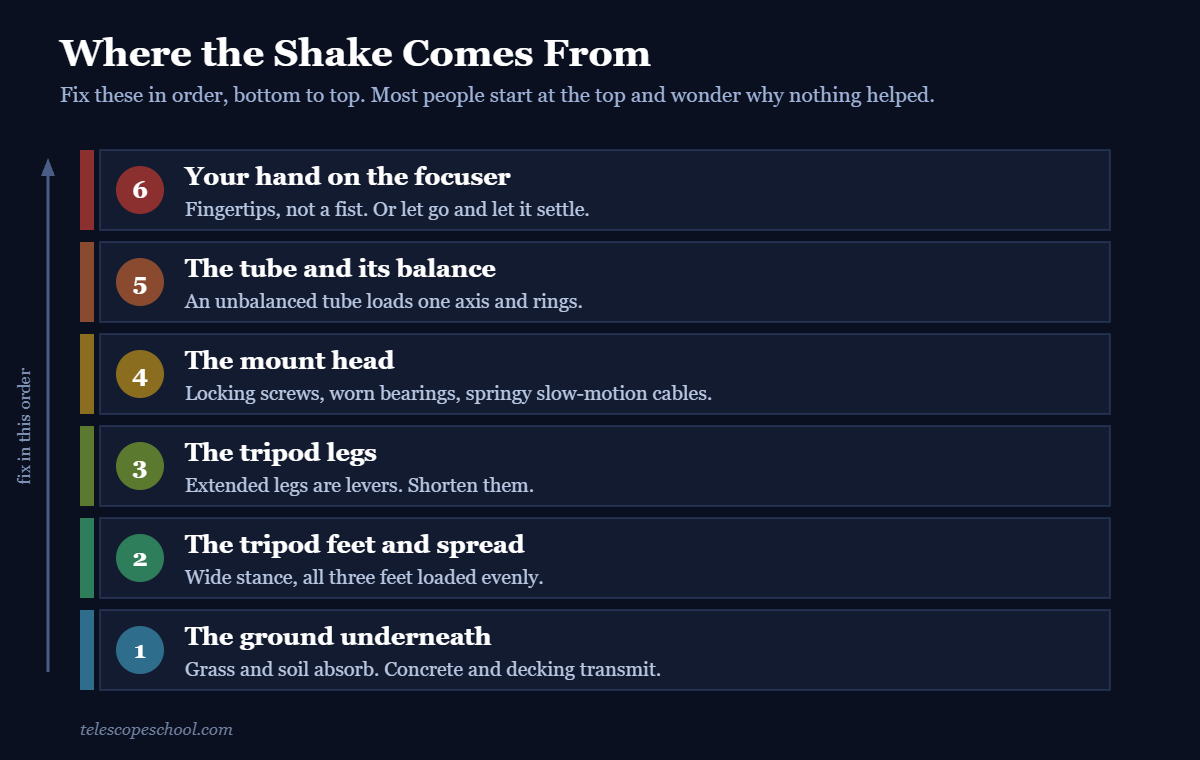Click the vertical 'fix in this order' label

pyautogui.click(x=25, y=426)
